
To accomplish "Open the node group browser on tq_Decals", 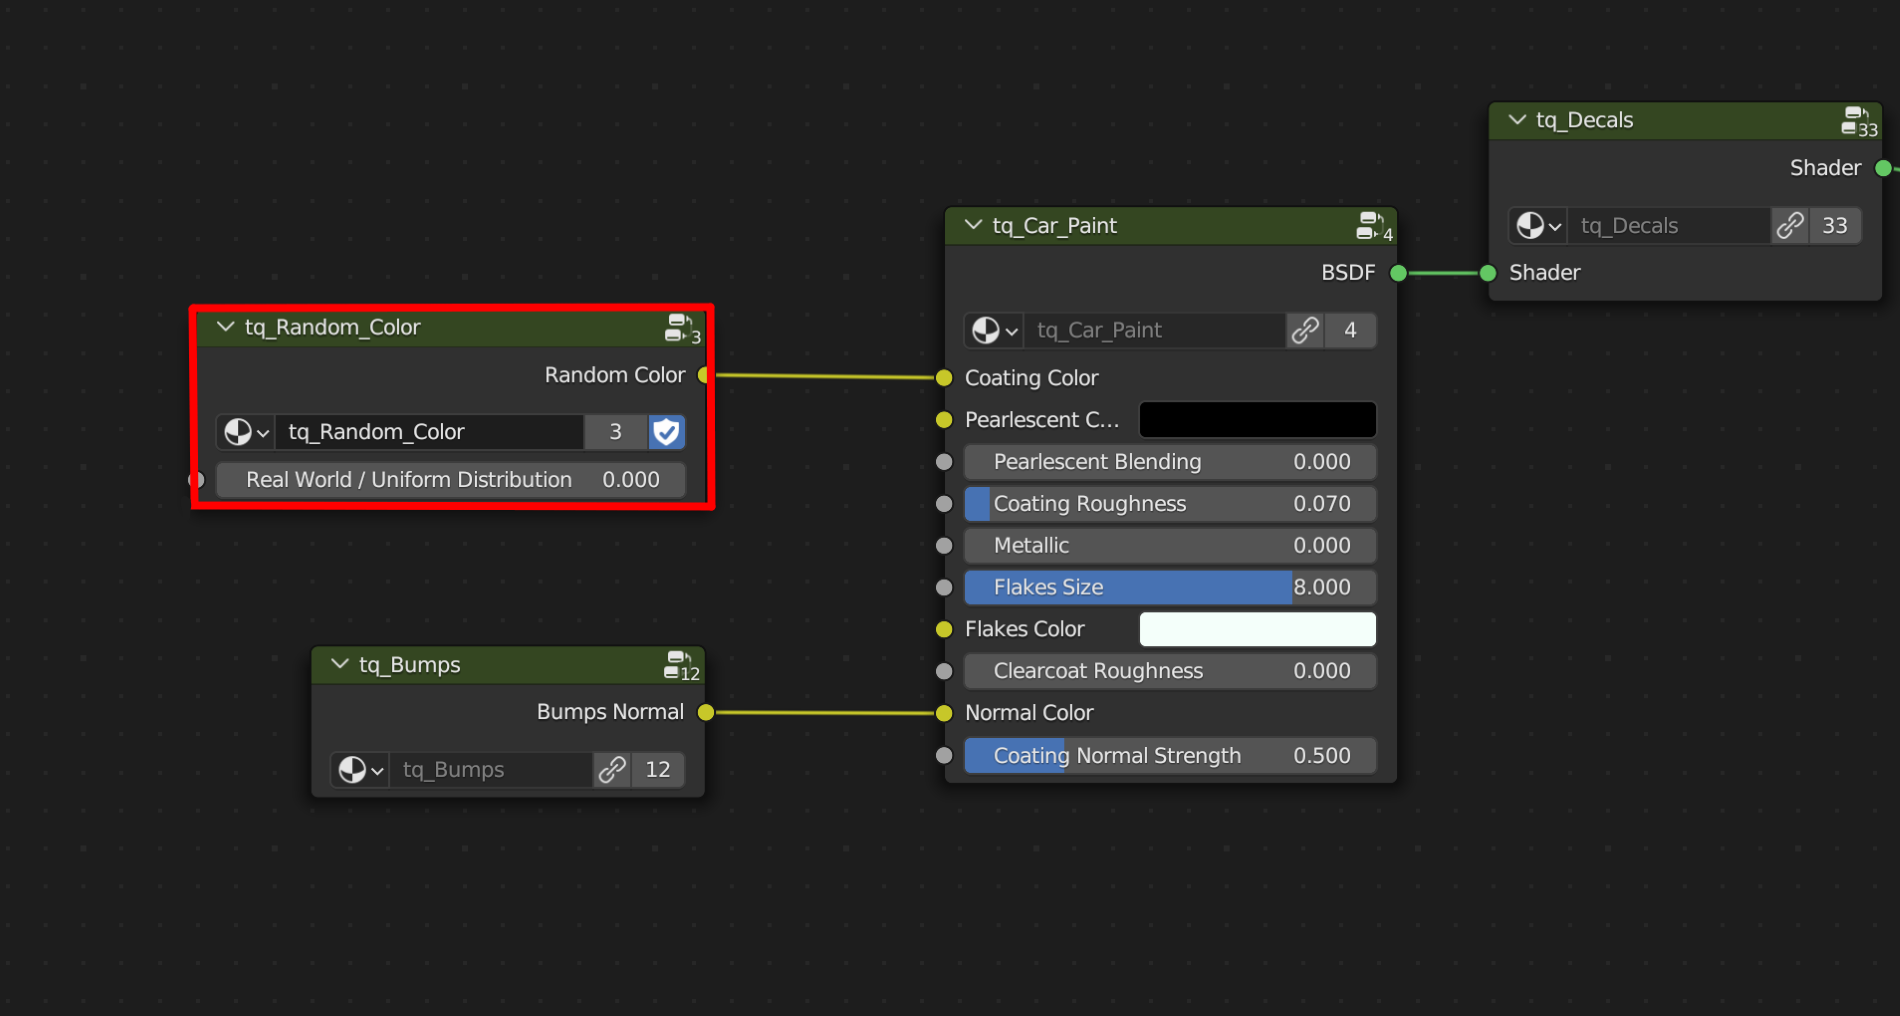I will [x=1535, y=225].
